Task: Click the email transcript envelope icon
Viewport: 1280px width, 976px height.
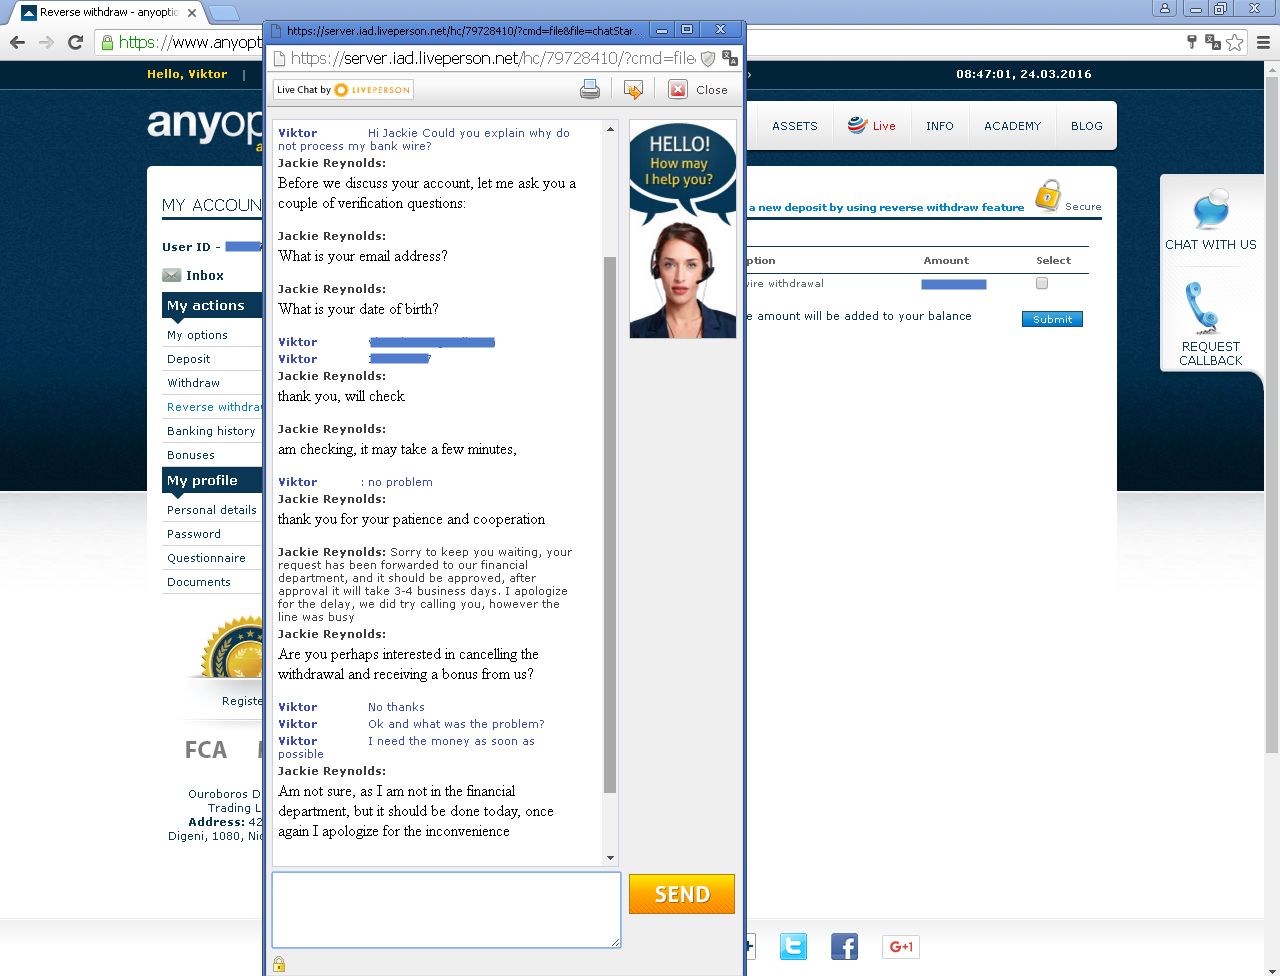Action: (633, 89)
